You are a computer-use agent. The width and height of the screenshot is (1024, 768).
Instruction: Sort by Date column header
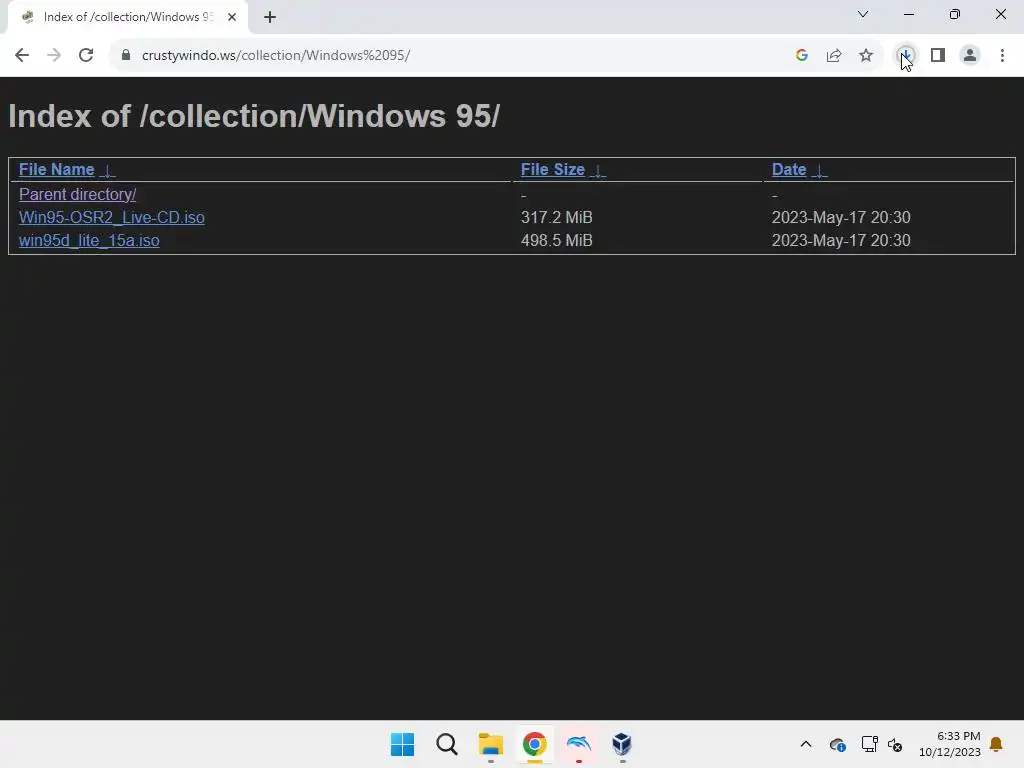pos(789,170)
